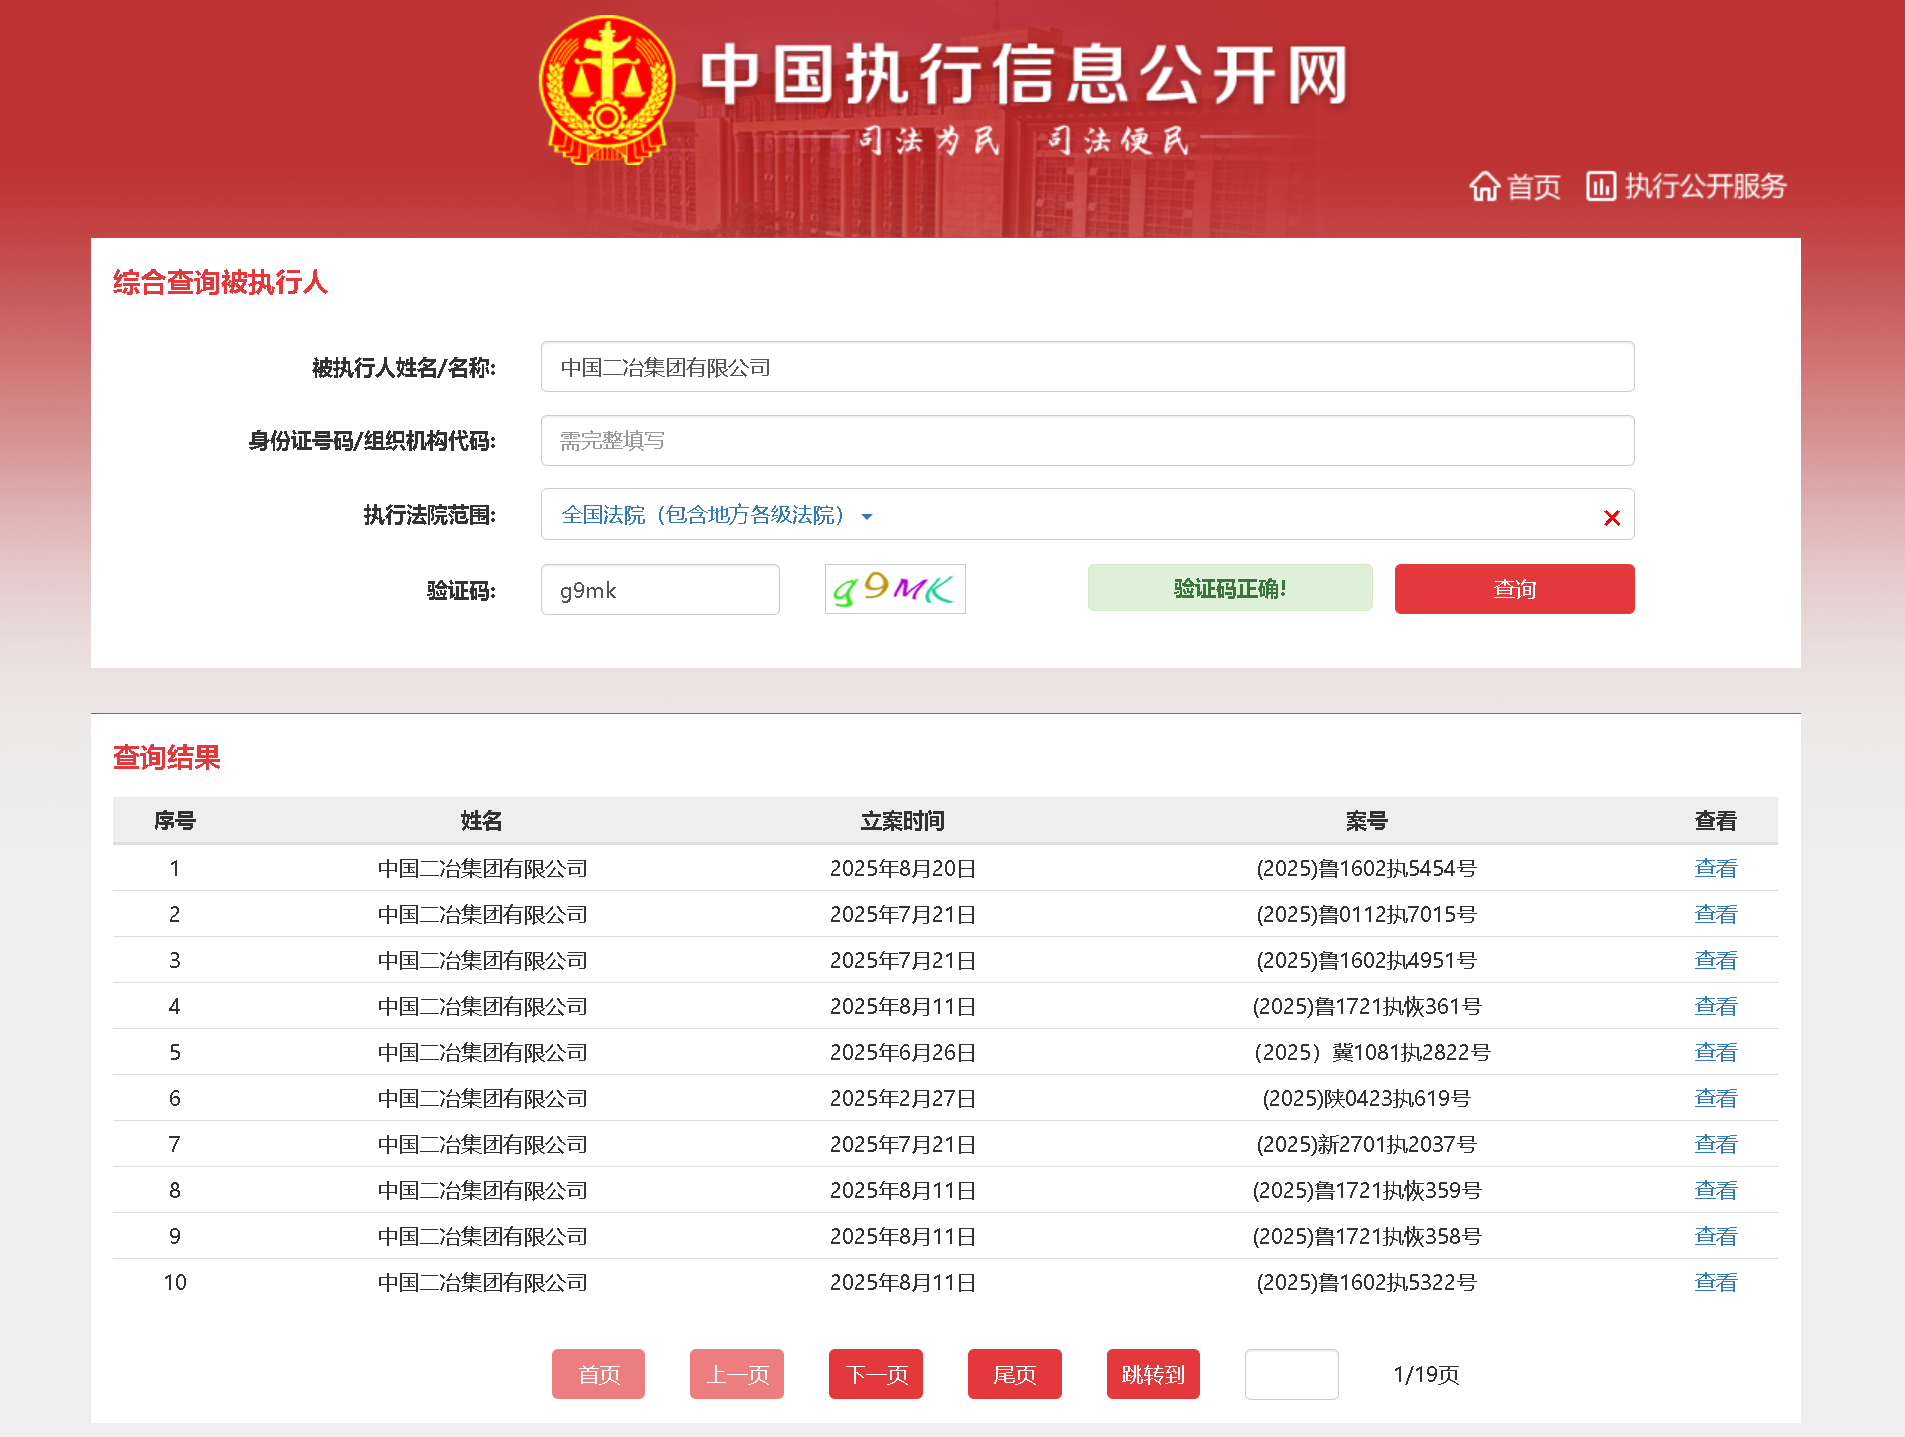Image resolution: width=1905 pixels, height=1437 pixels.
Task: View case (2025)鲁1602执5322号 details
Action: pyautogui.click(x=1715, y=1282)
